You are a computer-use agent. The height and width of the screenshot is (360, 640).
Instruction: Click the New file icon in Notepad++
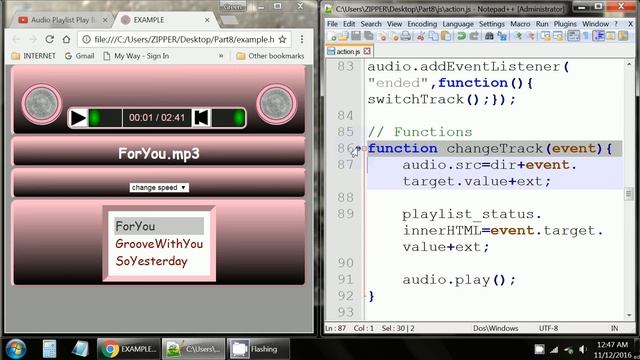(x=333, y=36)
